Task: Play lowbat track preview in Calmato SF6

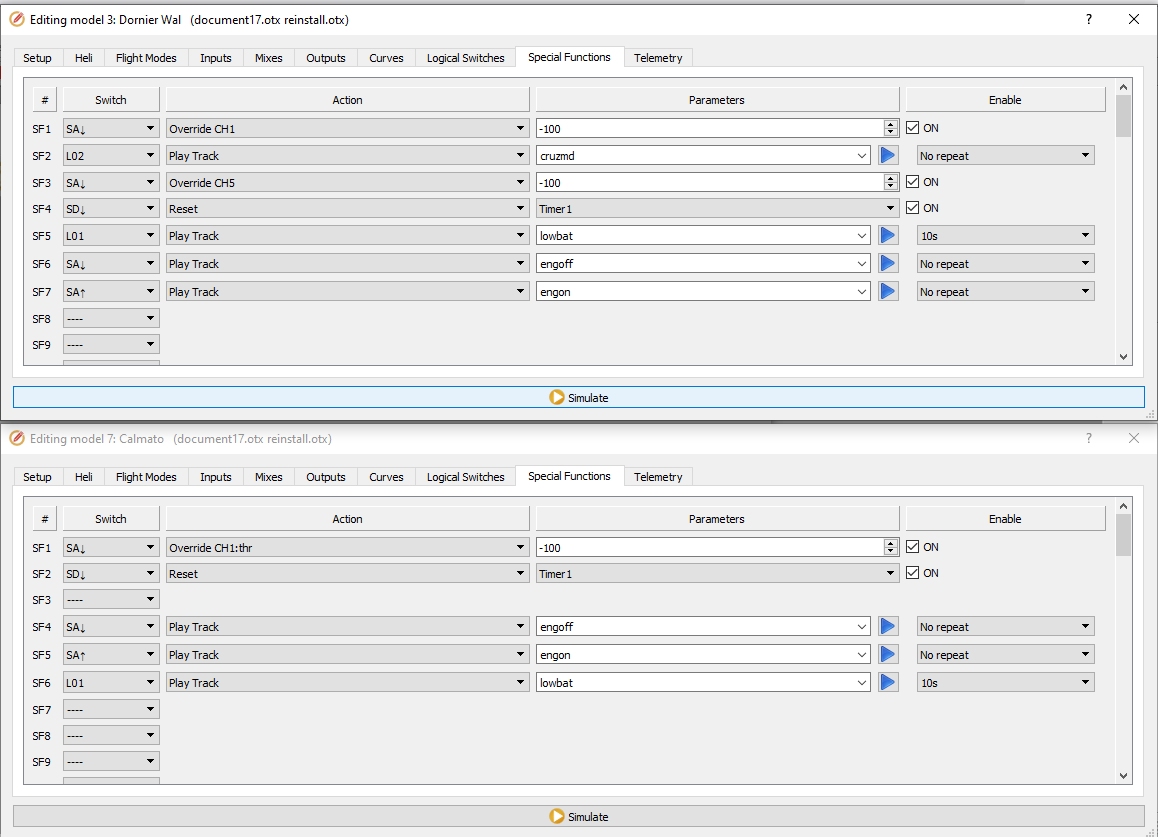Action: (888, 683)
